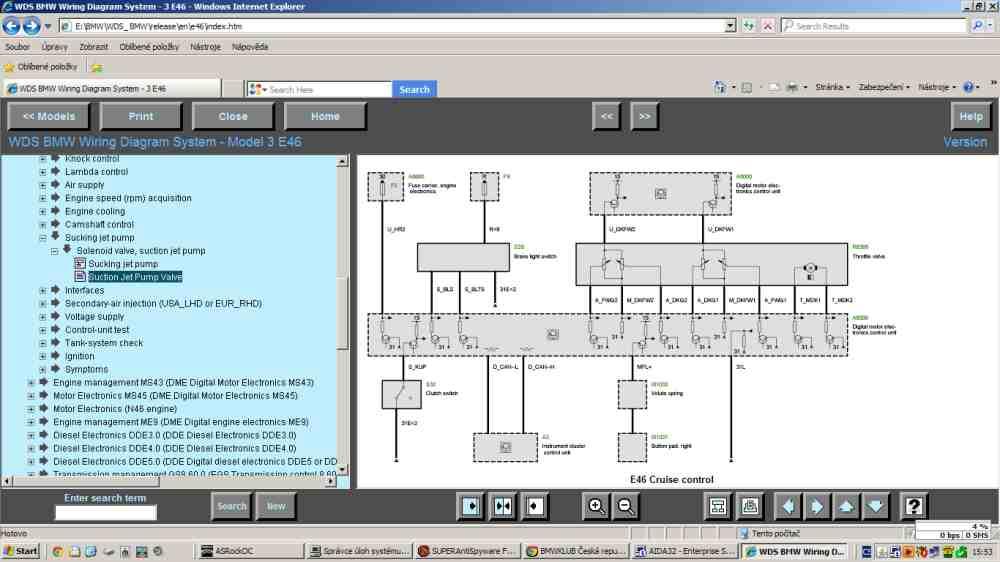Click the diagram overview icon
1000x562 pixels.
tap(718, 507)
